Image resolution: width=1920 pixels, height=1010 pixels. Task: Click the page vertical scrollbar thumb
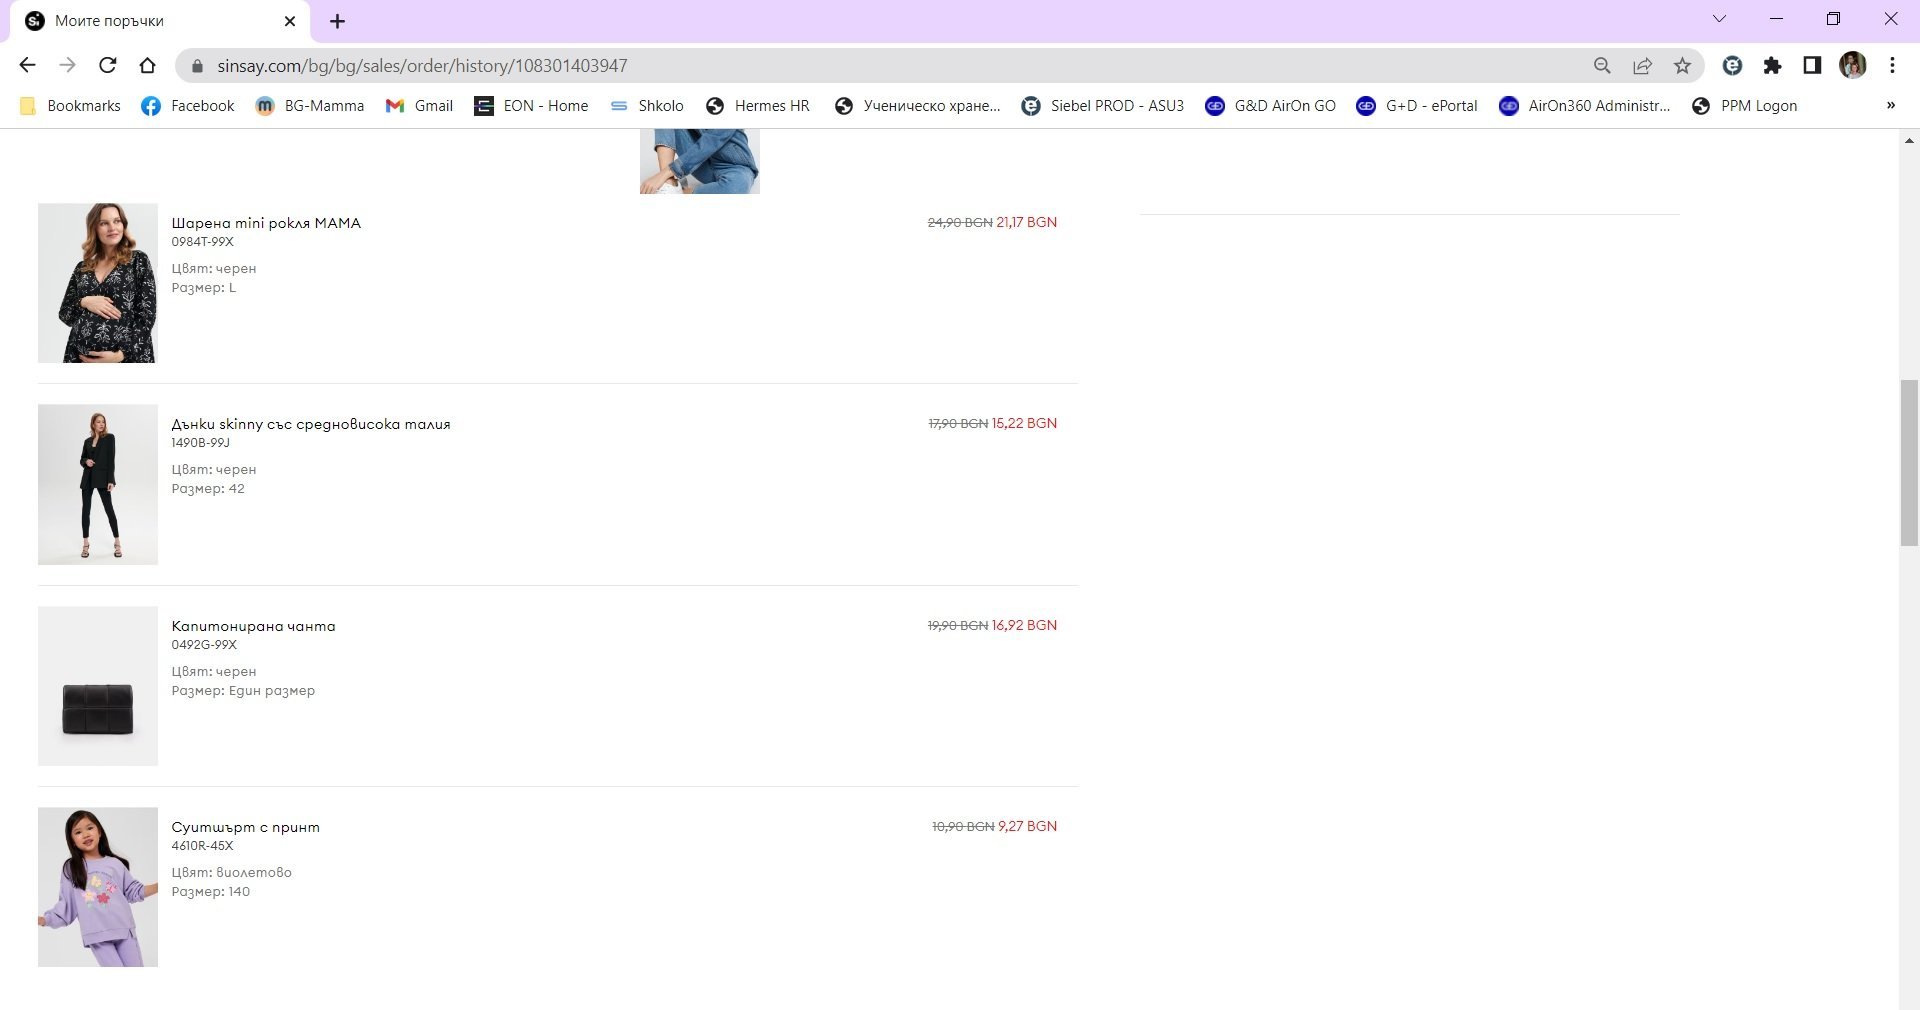pos(1909,463)
